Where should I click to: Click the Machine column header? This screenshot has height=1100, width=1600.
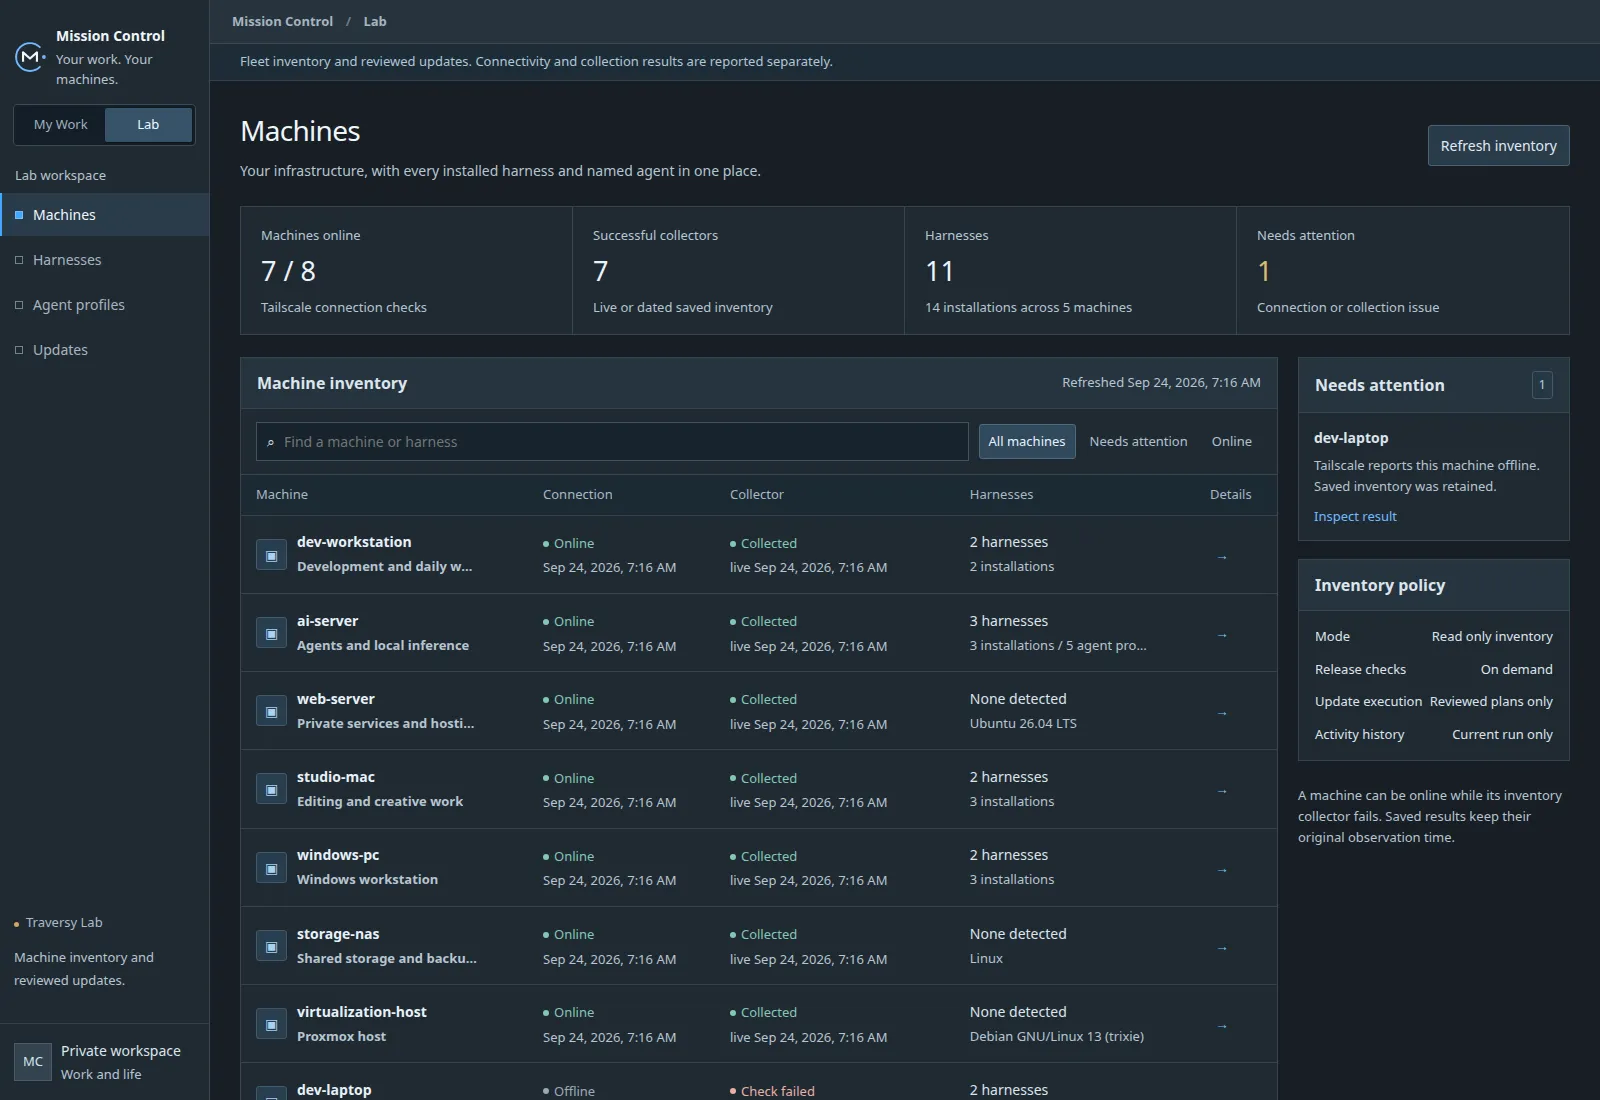click(x=282, y=494)
